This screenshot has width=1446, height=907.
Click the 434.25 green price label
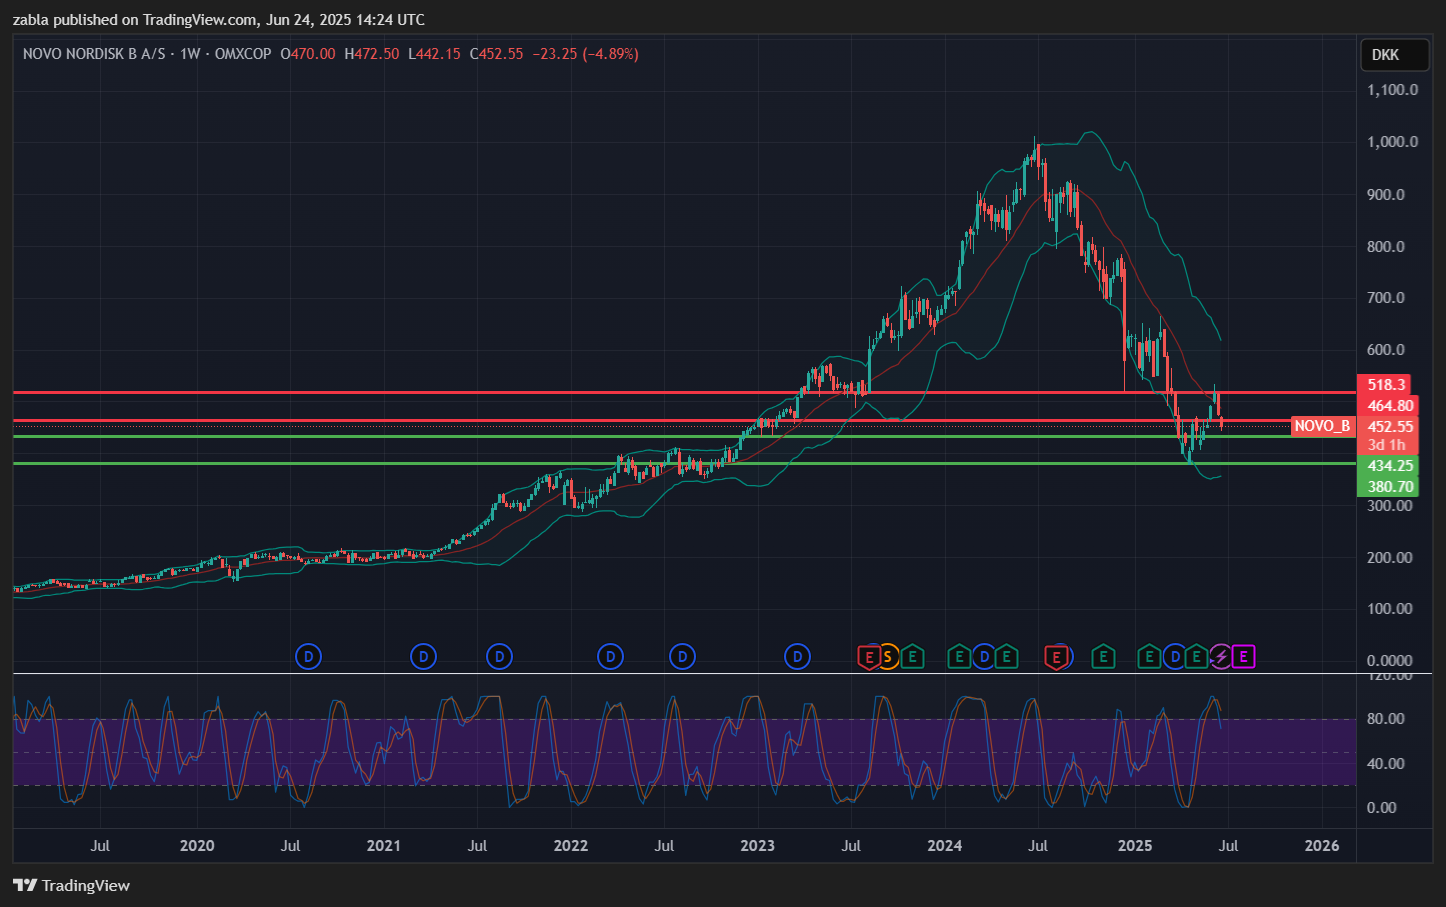pos(1387,466)
